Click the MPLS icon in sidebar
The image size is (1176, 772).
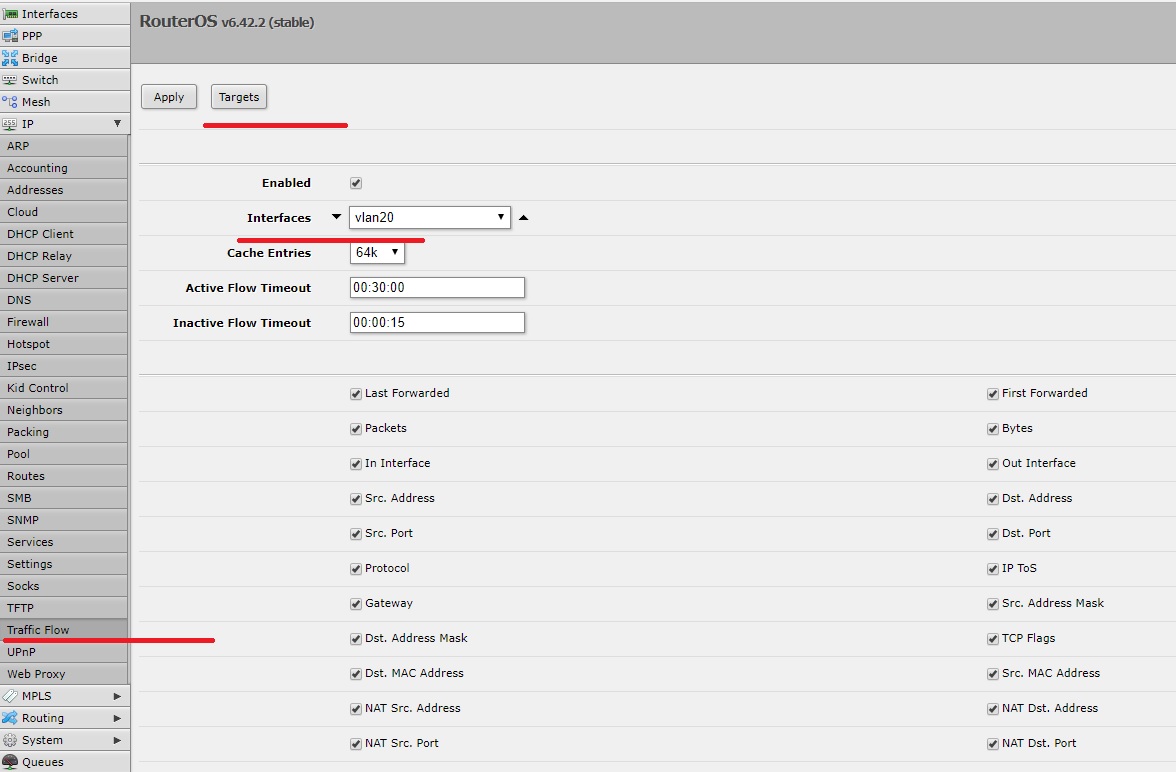coord(10,696)
